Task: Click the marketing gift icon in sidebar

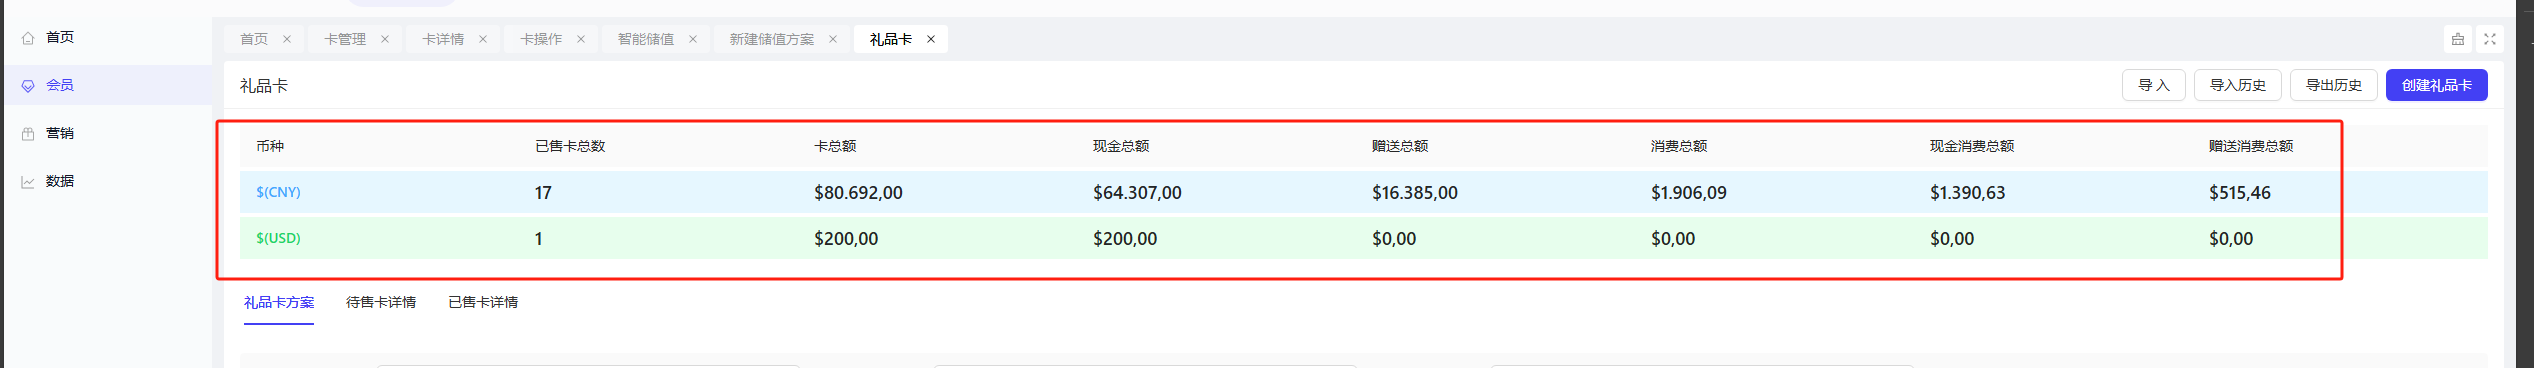Action: tap(28, 134)
